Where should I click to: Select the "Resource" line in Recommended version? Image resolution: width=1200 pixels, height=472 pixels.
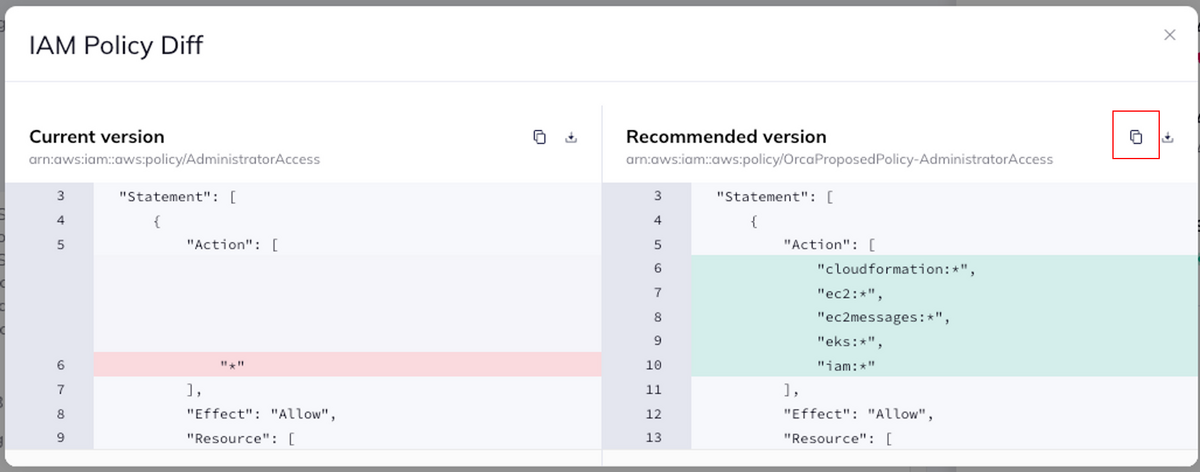(837, 437)
